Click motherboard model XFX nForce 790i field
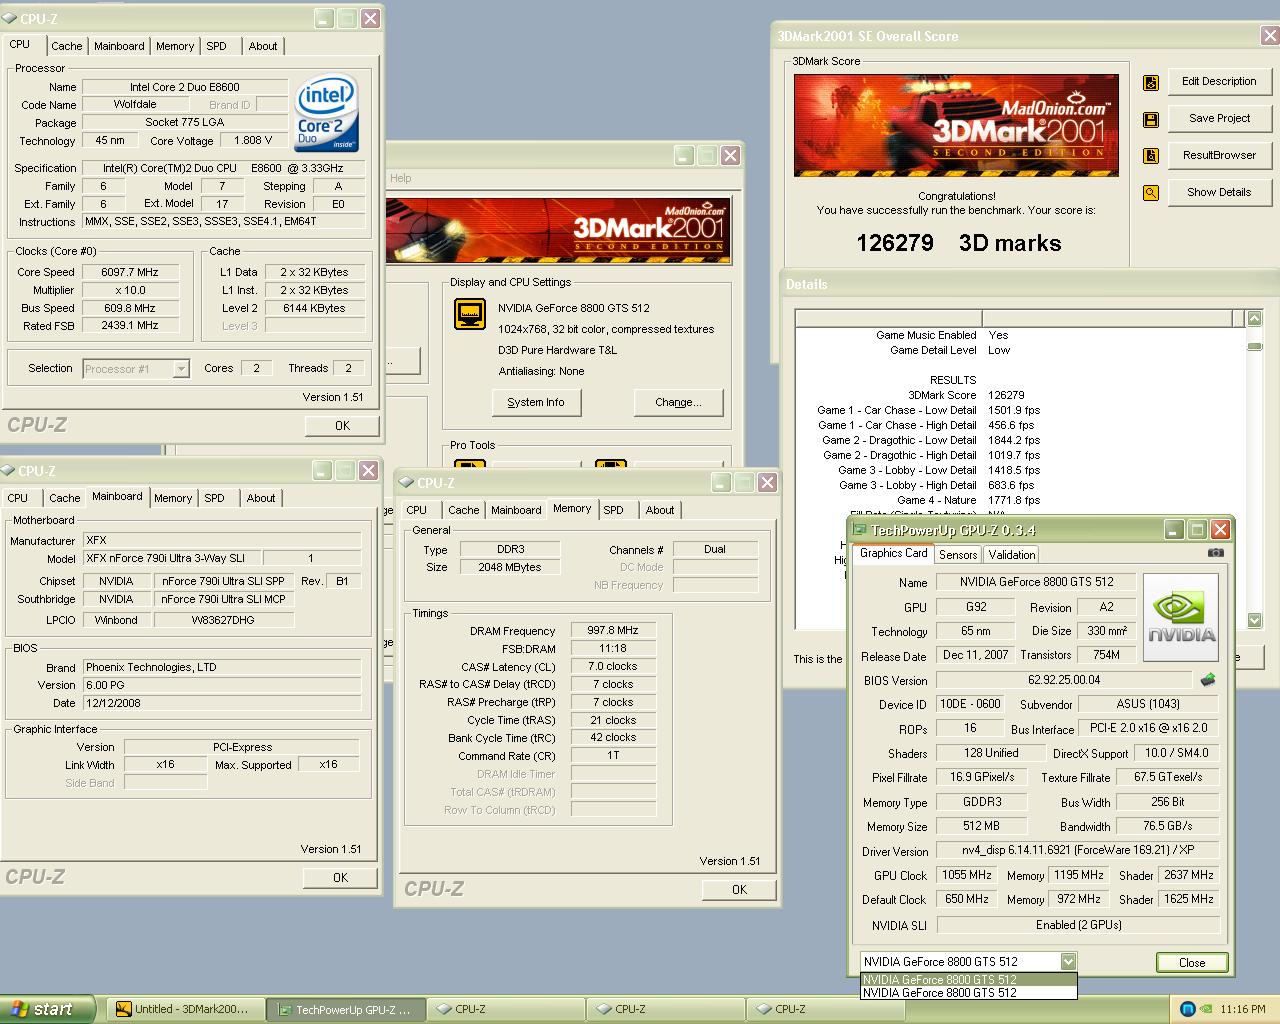This screenshot has height=1024, width=1280. (170, 559)
